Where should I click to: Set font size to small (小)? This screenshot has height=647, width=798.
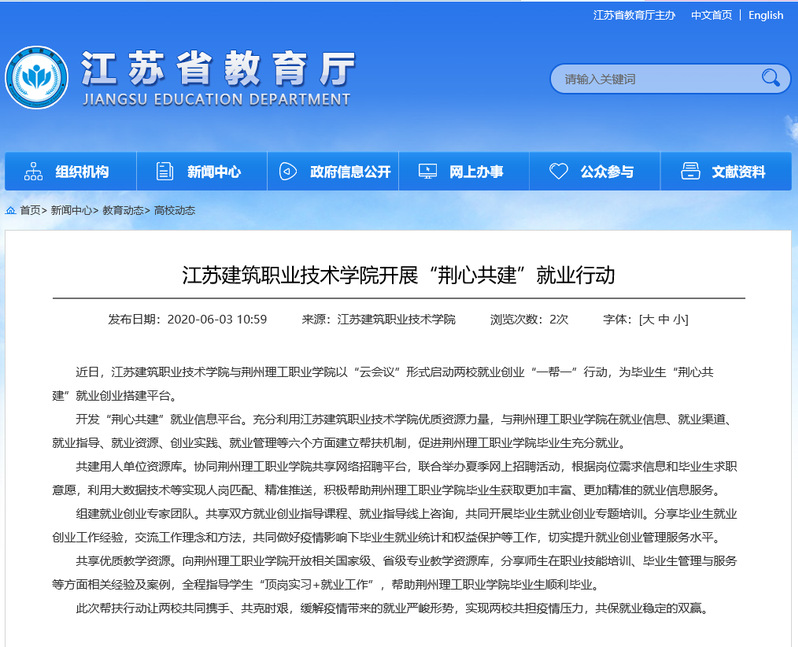coord(678,320)
